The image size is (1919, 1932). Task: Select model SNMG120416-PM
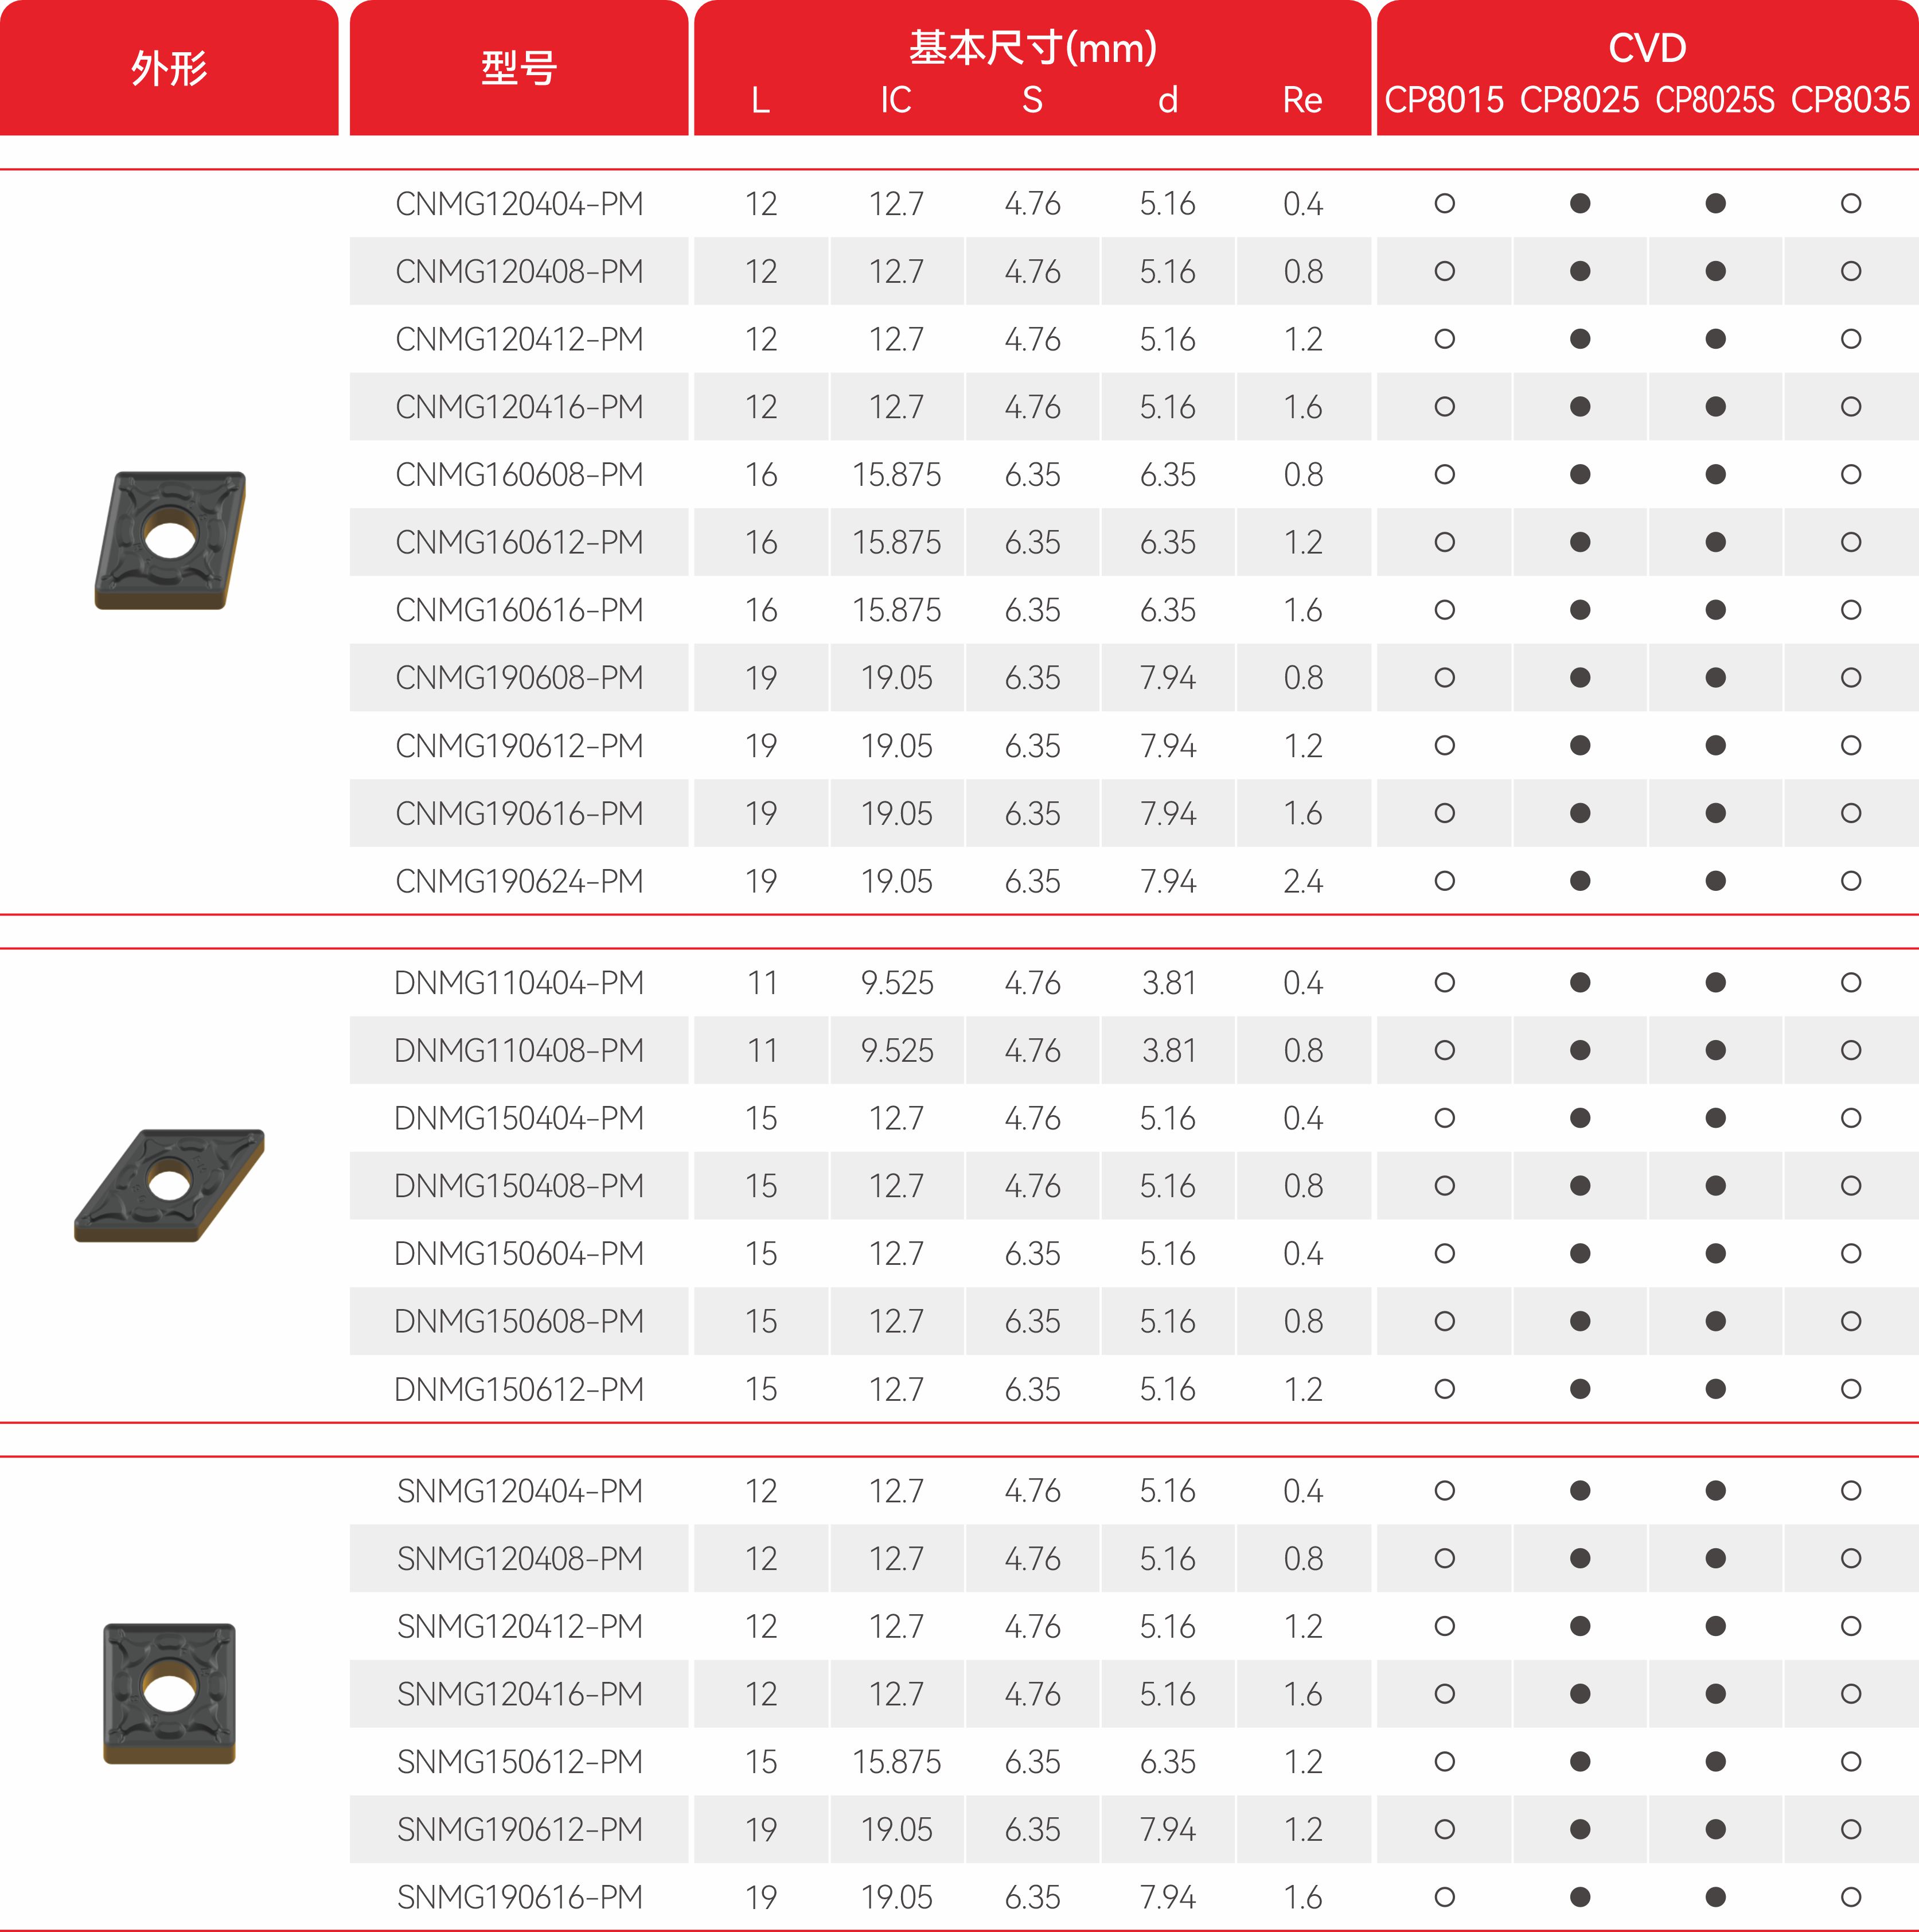click(x=519, y=1693)
